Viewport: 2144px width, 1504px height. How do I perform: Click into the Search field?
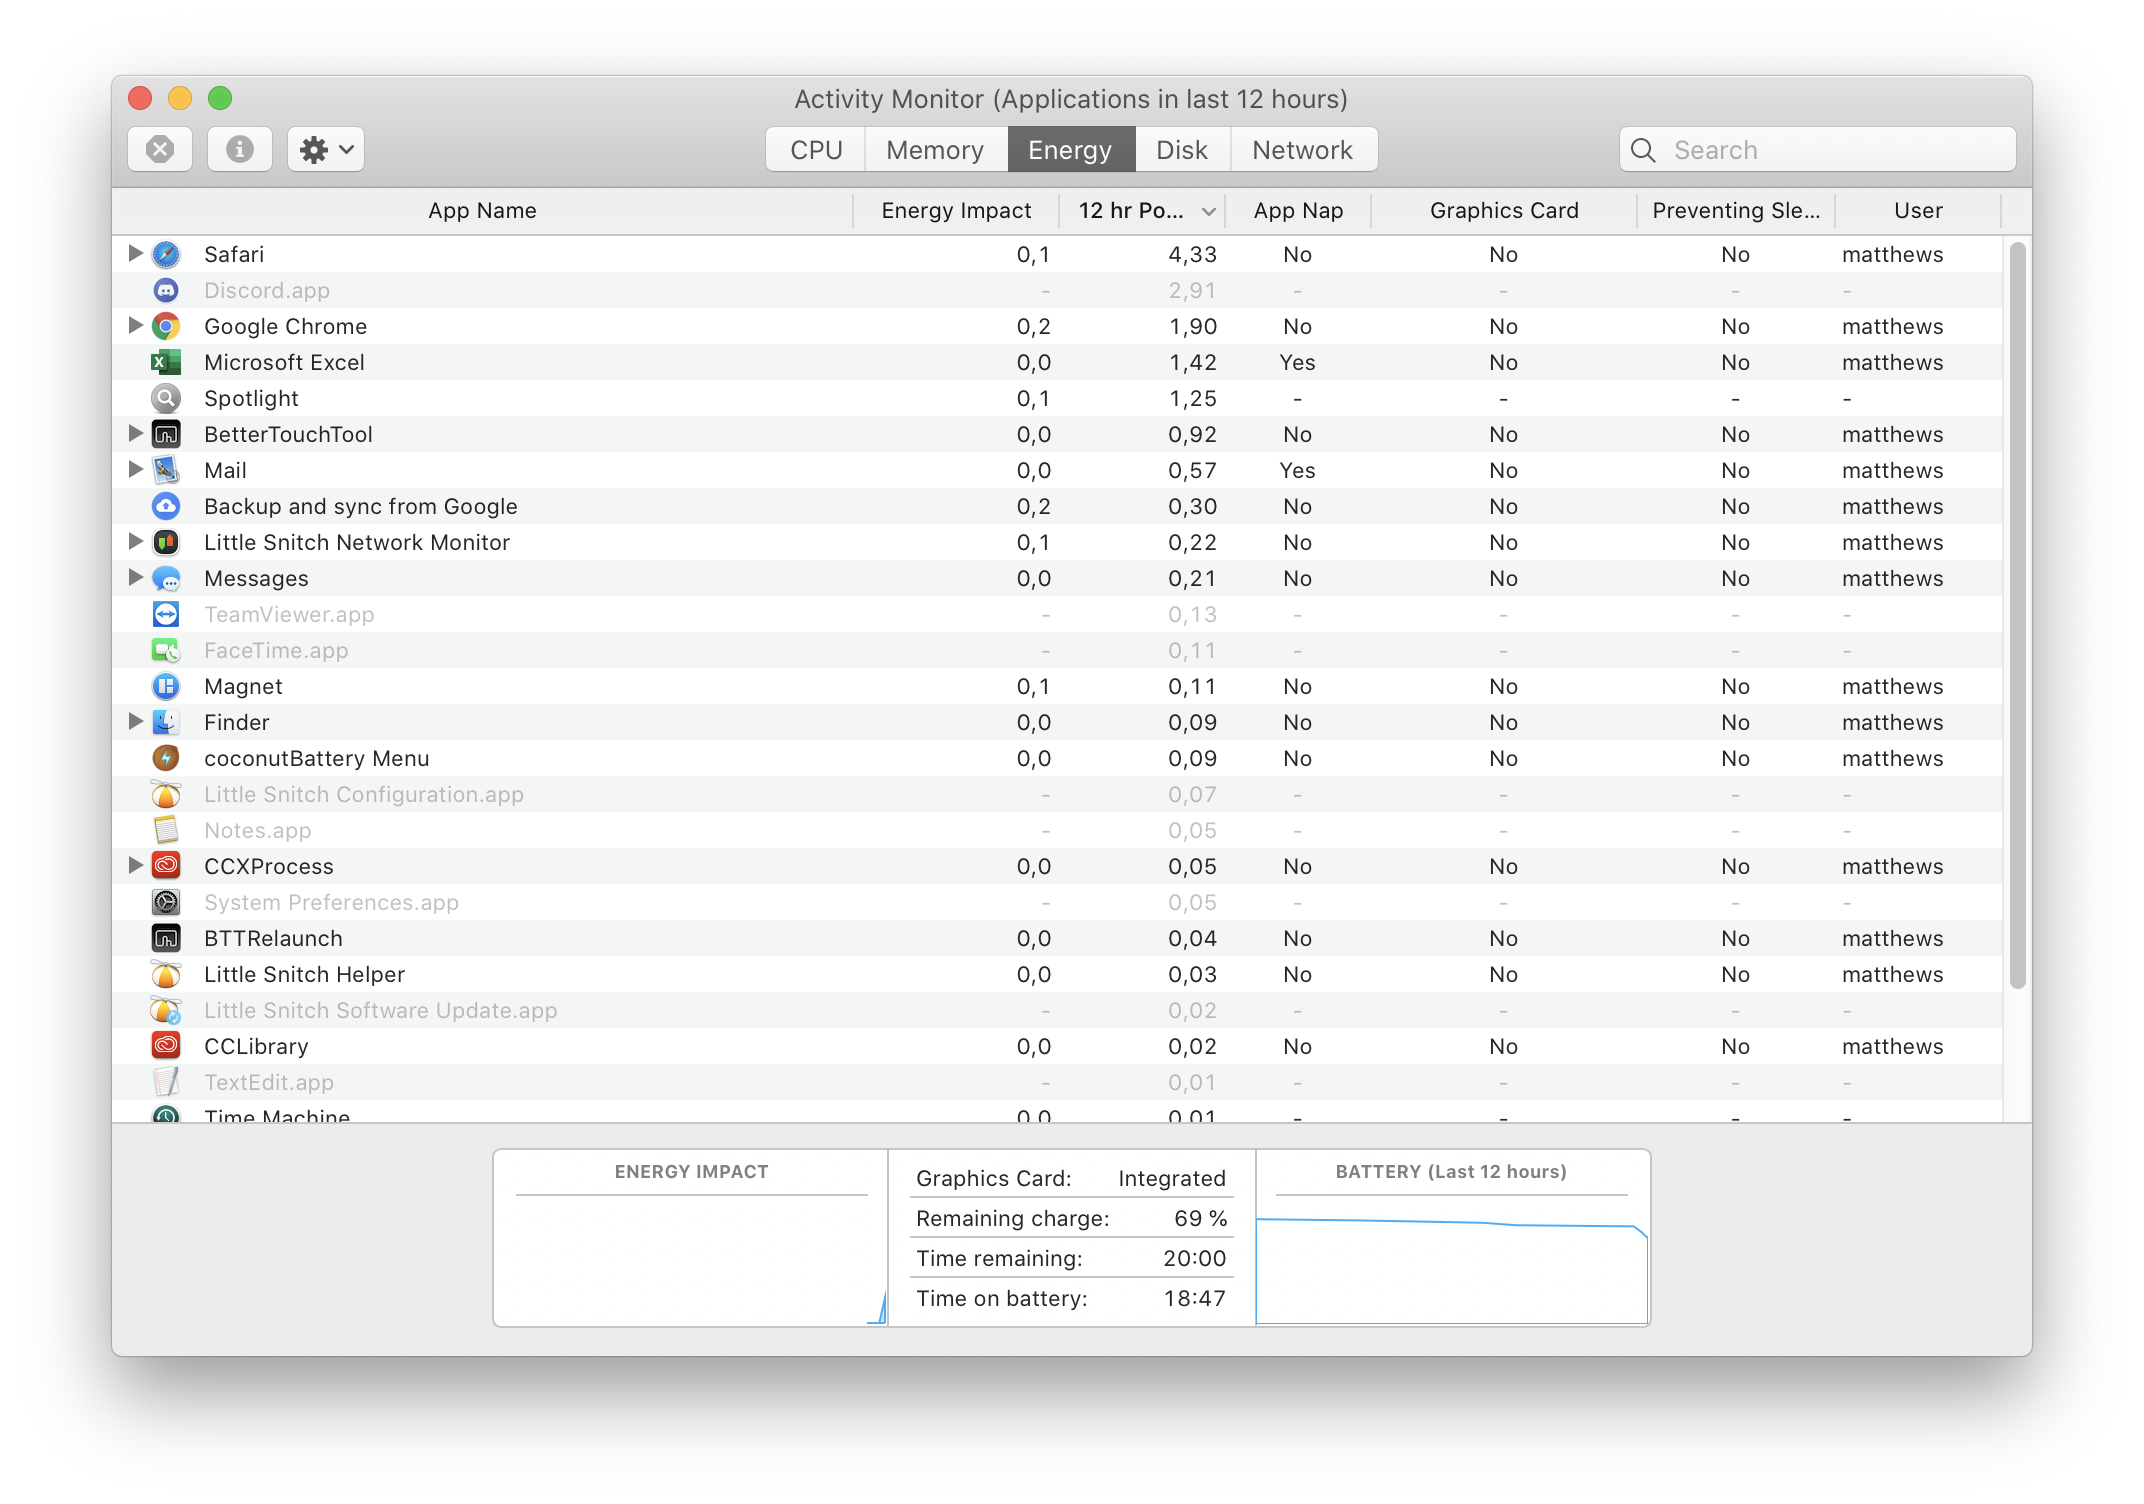1830,150
